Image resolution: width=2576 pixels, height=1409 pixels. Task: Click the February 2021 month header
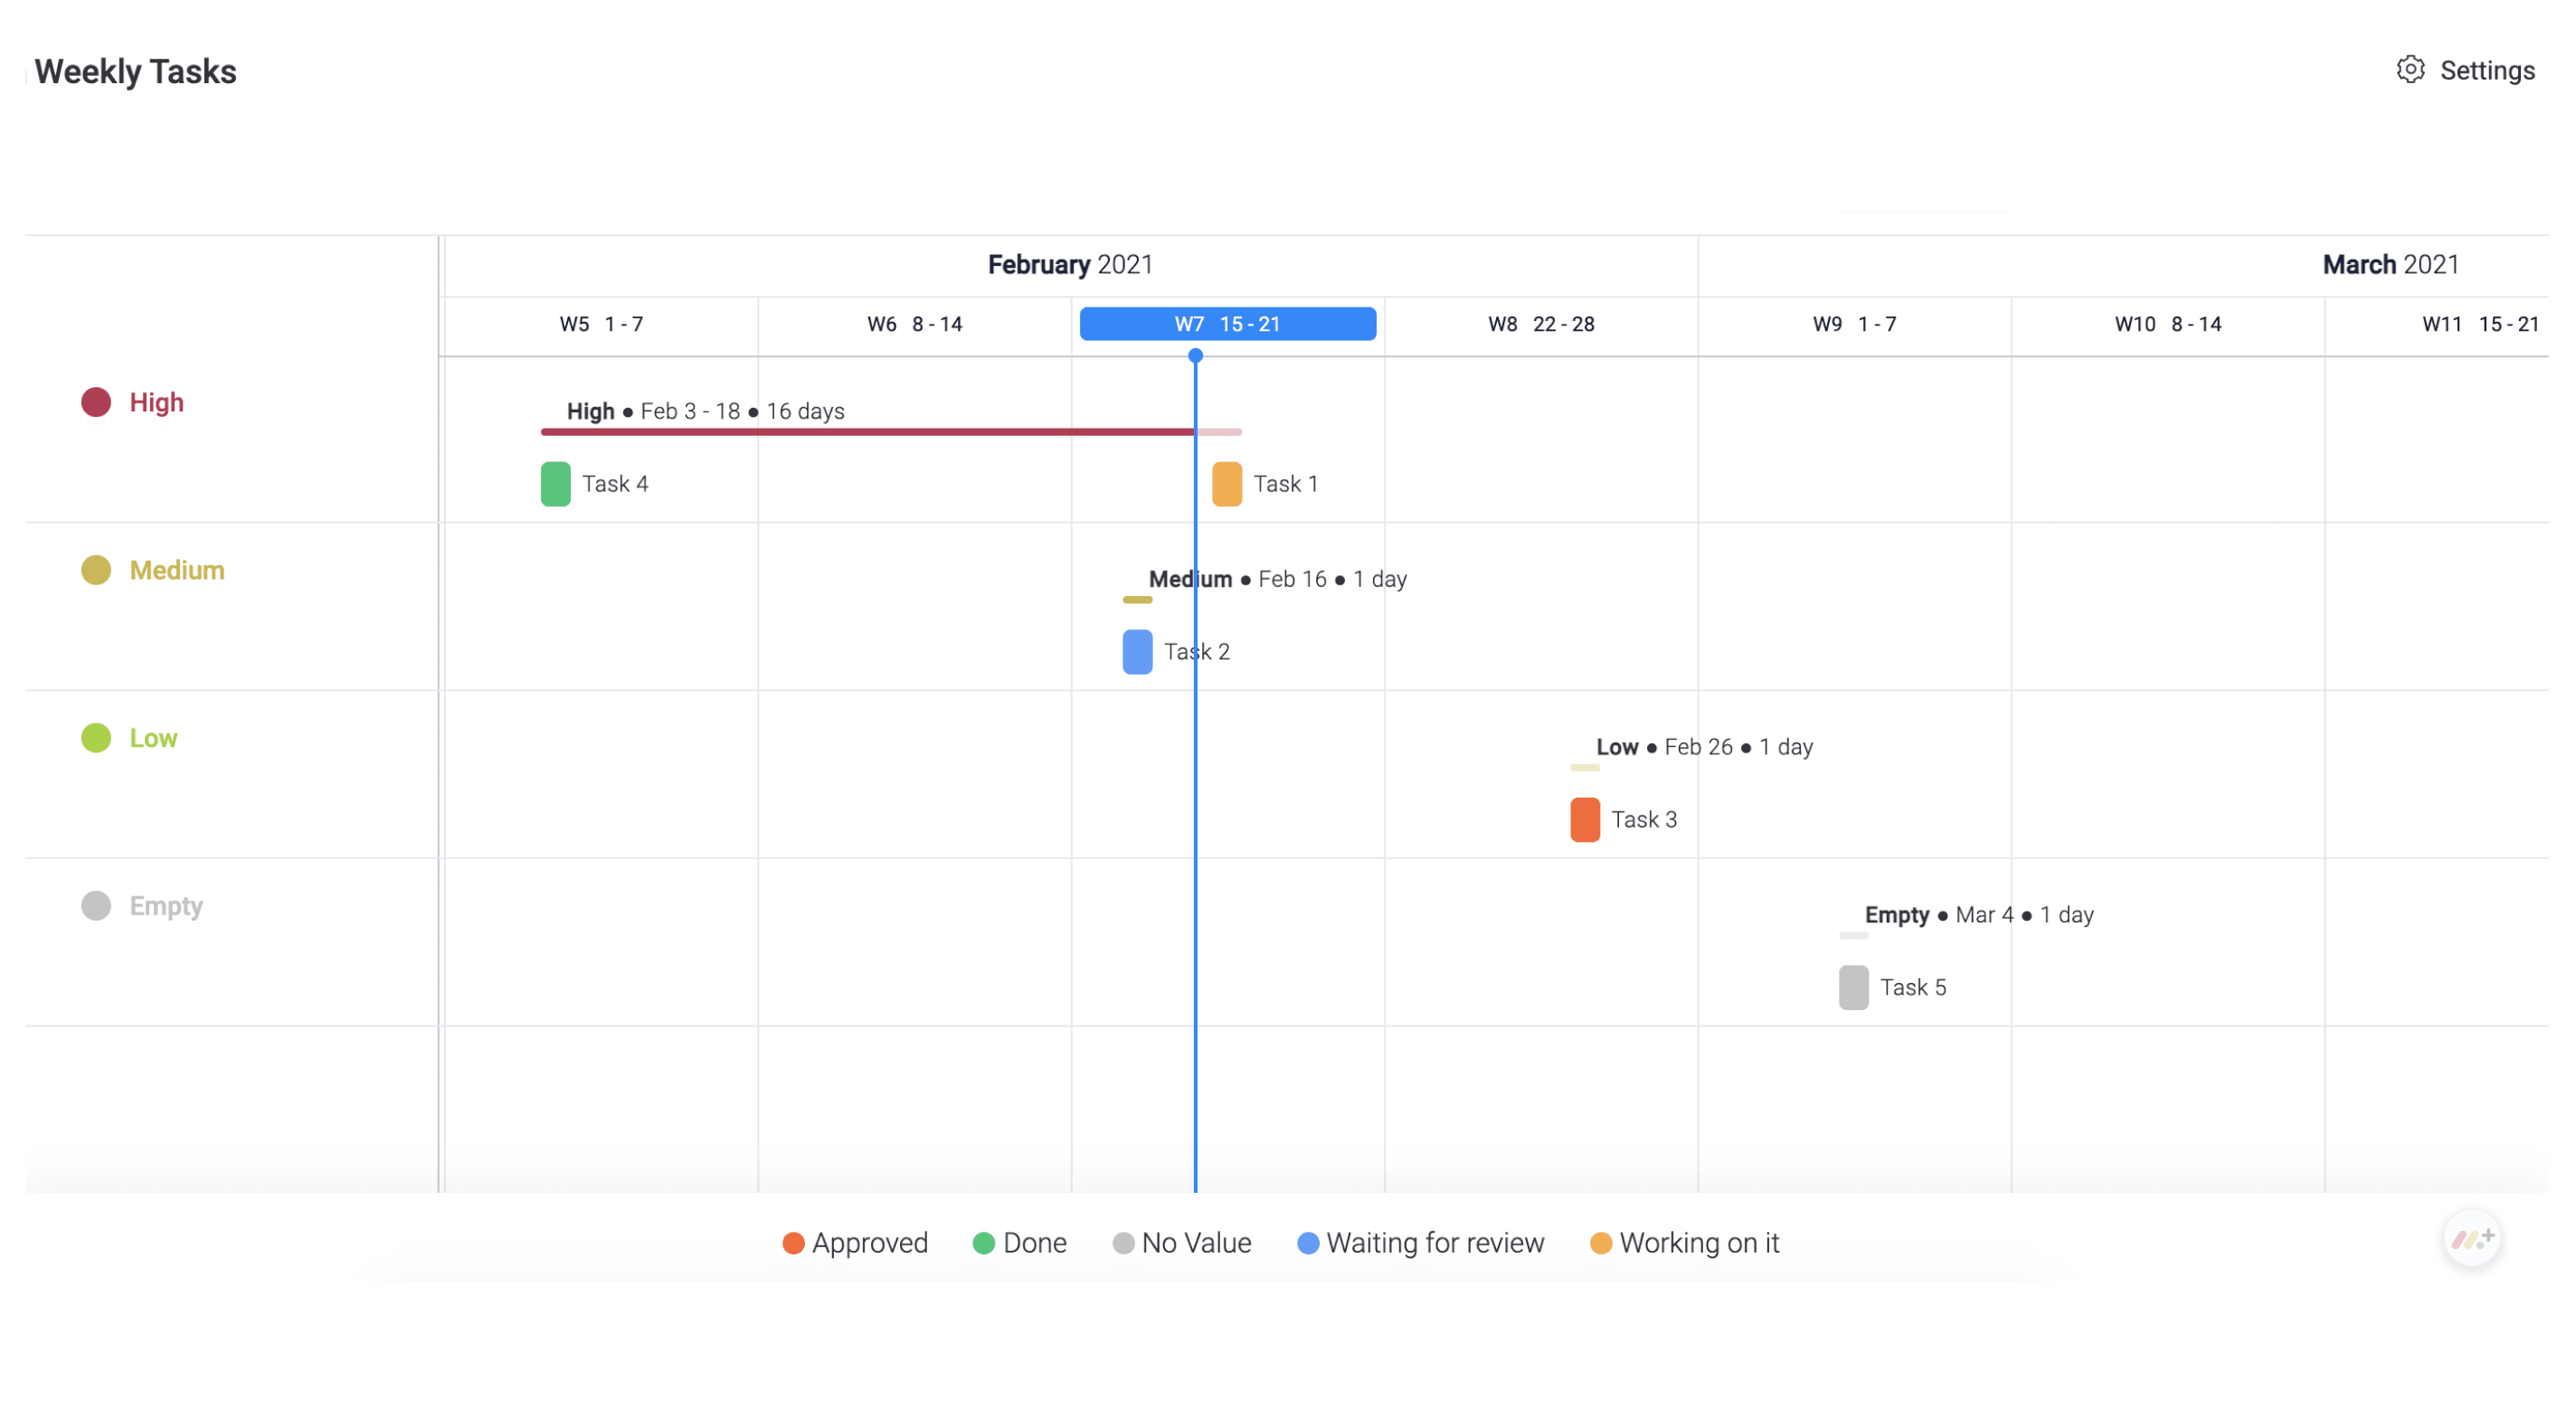click(x=1070, y=265)
